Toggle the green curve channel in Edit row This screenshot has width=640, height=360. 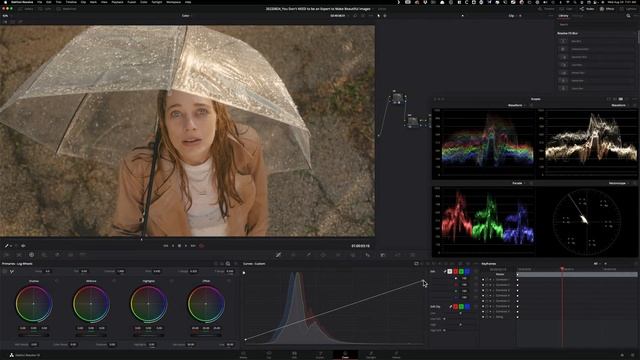(x=461, y=271)
